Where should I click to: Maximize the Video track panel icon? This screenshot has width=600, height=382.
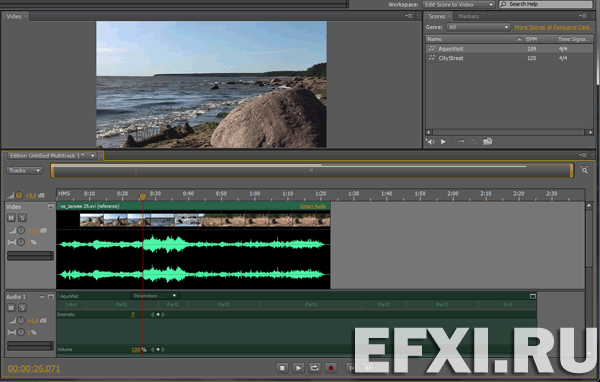click(x=51, y=207)
